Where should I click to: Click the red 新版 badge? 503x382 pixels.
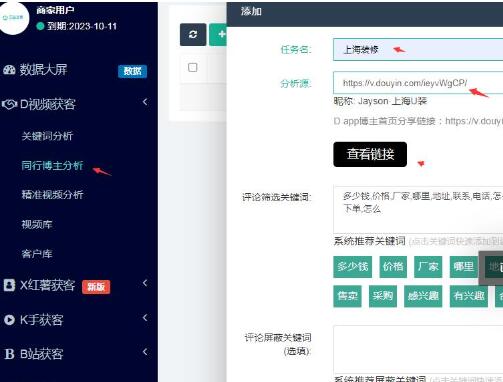(96, 287)
